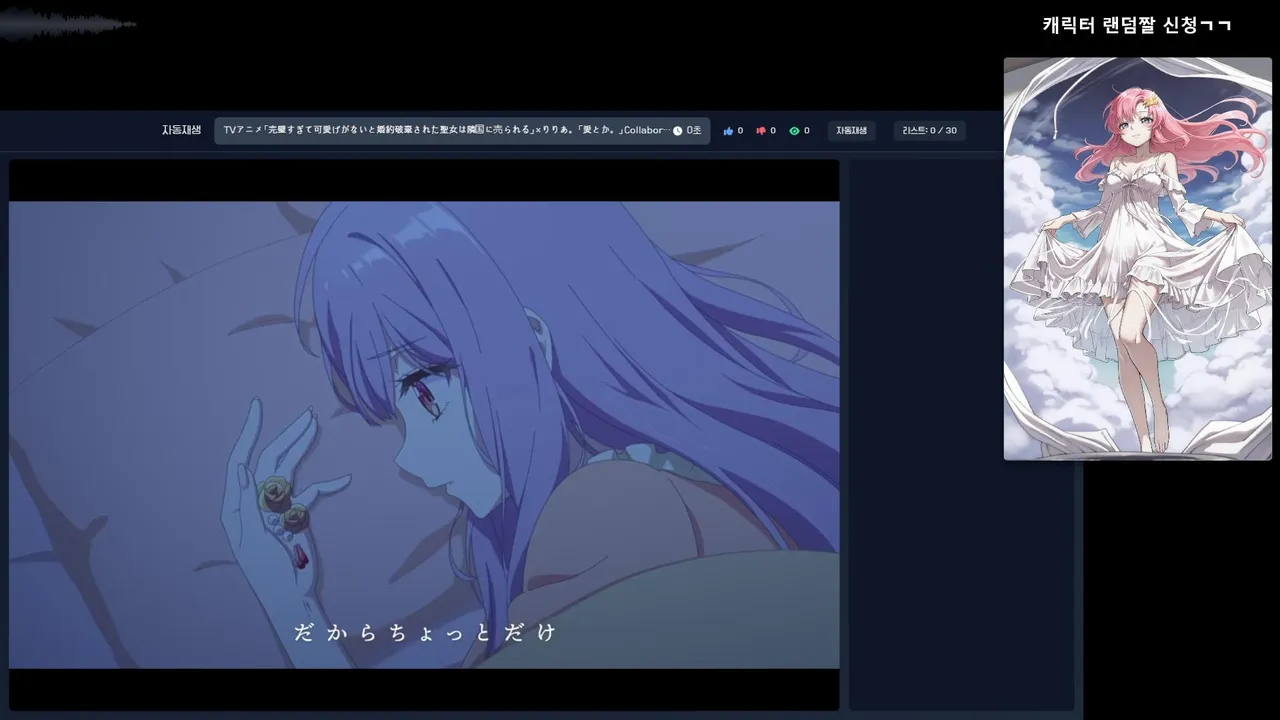The width and height of the screenshot is (1280, 720).
Task: Click the 자동재생 button beside the view count
Action: (851, 131)
